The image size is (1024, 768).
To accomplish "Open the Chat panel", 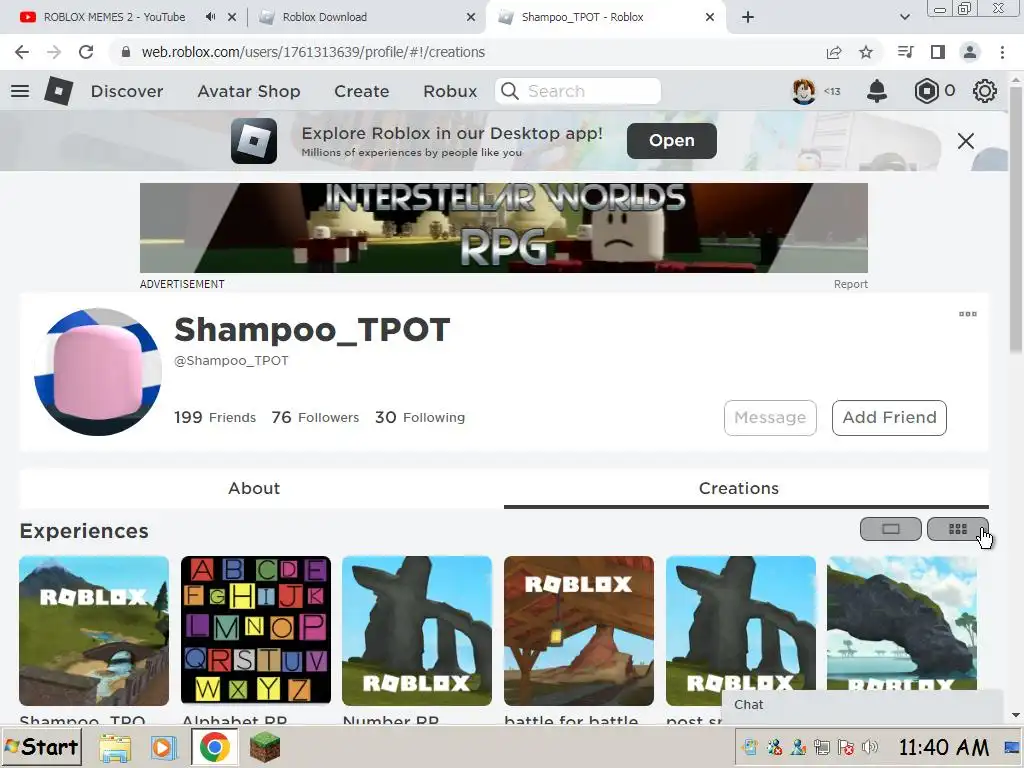I will [862, 705].
